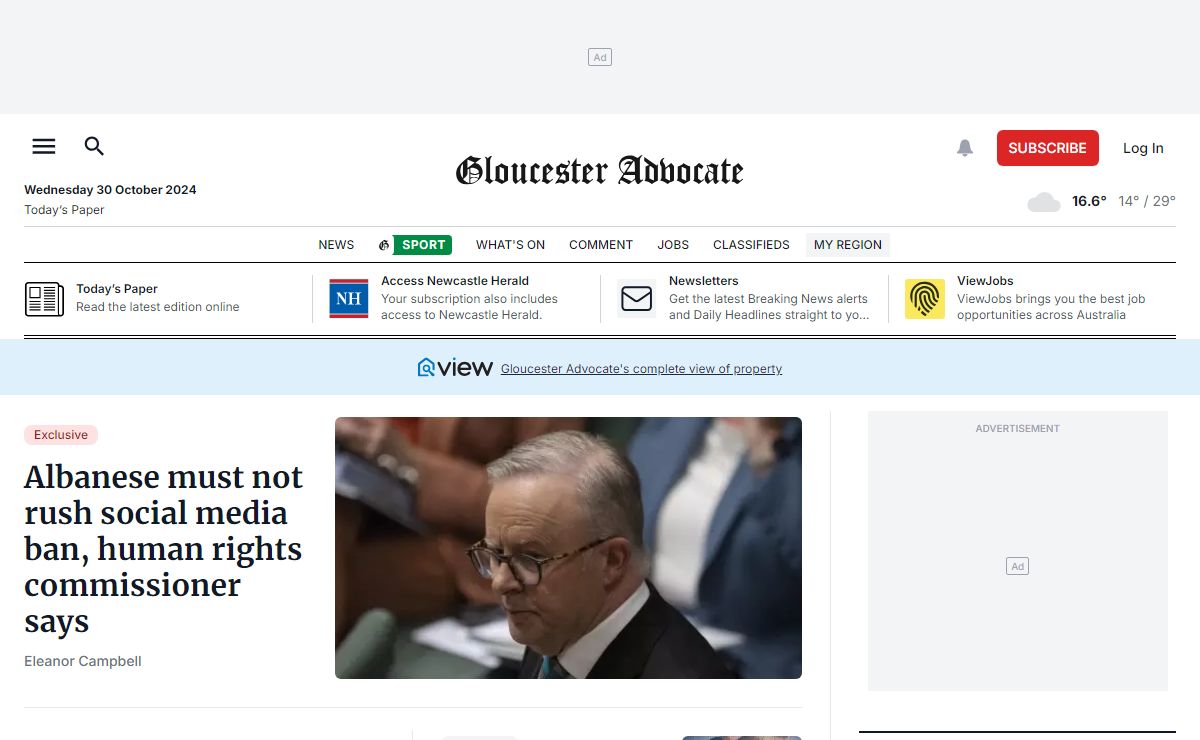The height and width of the screenshot is (740, 1200).
Task: Click the Newsletters envelope icon
Action: [637, 299]
